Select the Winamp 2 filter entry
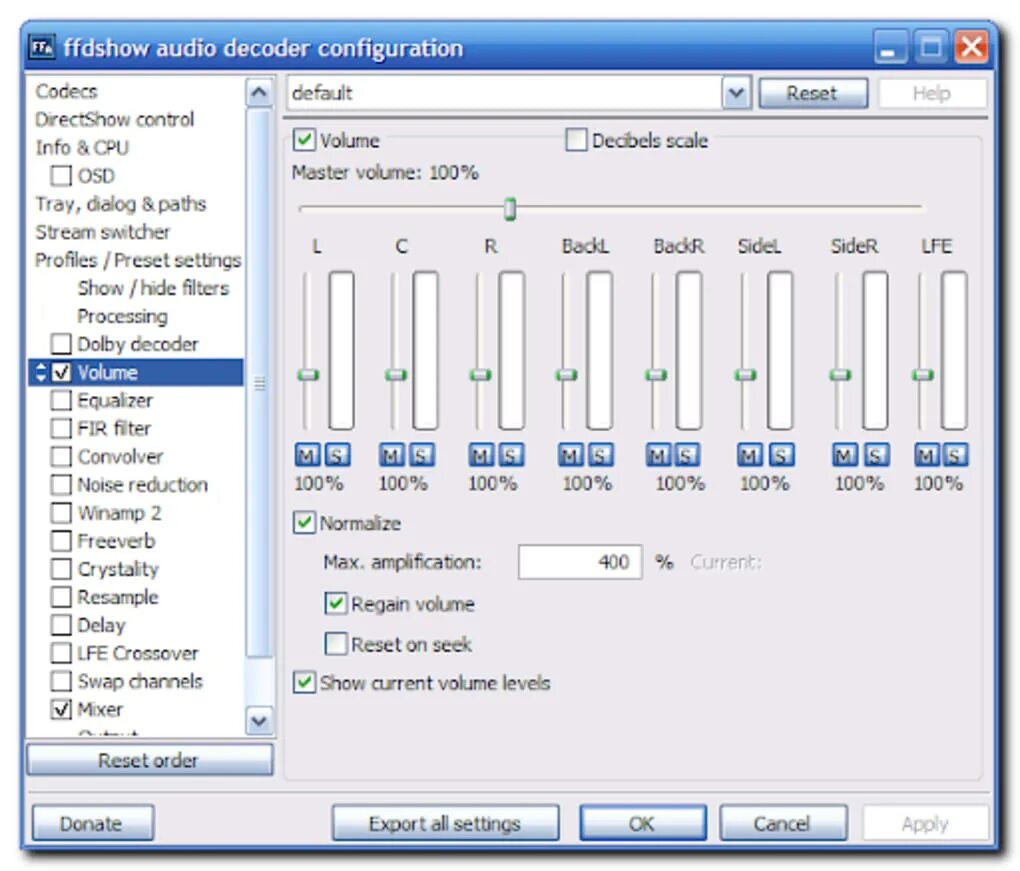The image size is (1020, 871). click(x=119, y=513)
